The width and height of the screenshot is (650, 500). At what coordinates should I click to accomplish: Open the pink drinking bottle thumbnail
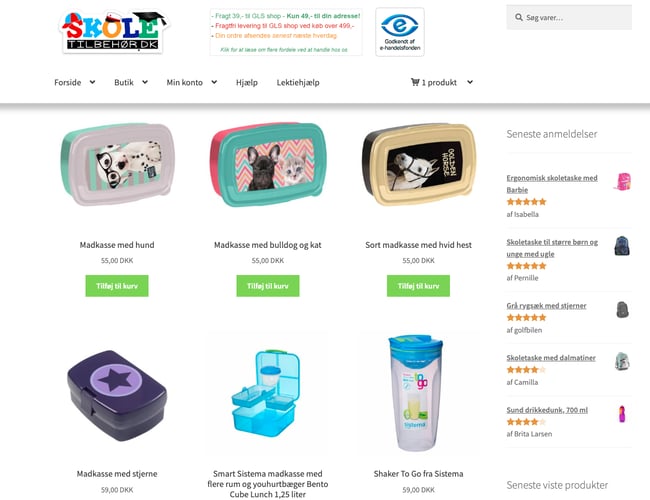point(622,414)
